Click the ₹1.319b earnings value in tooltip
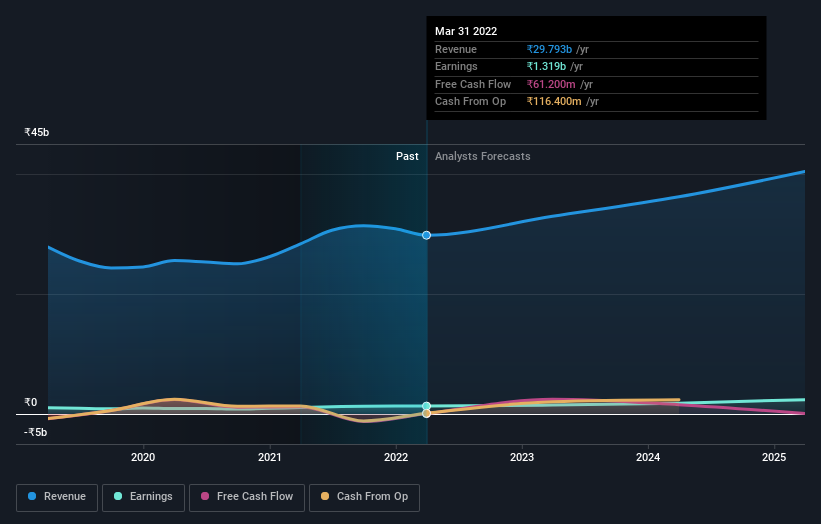 click(546, 66)
